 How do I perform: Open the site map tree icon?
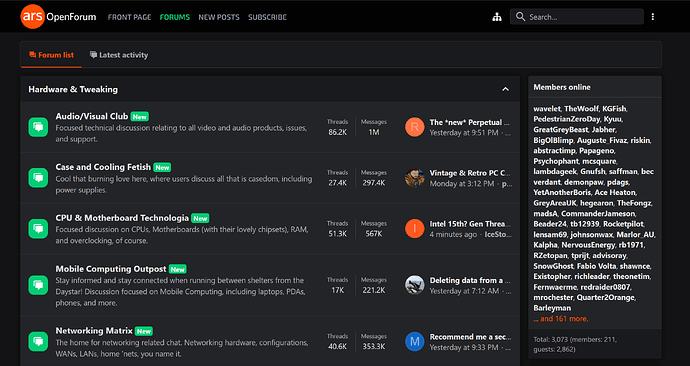(497, 17)
